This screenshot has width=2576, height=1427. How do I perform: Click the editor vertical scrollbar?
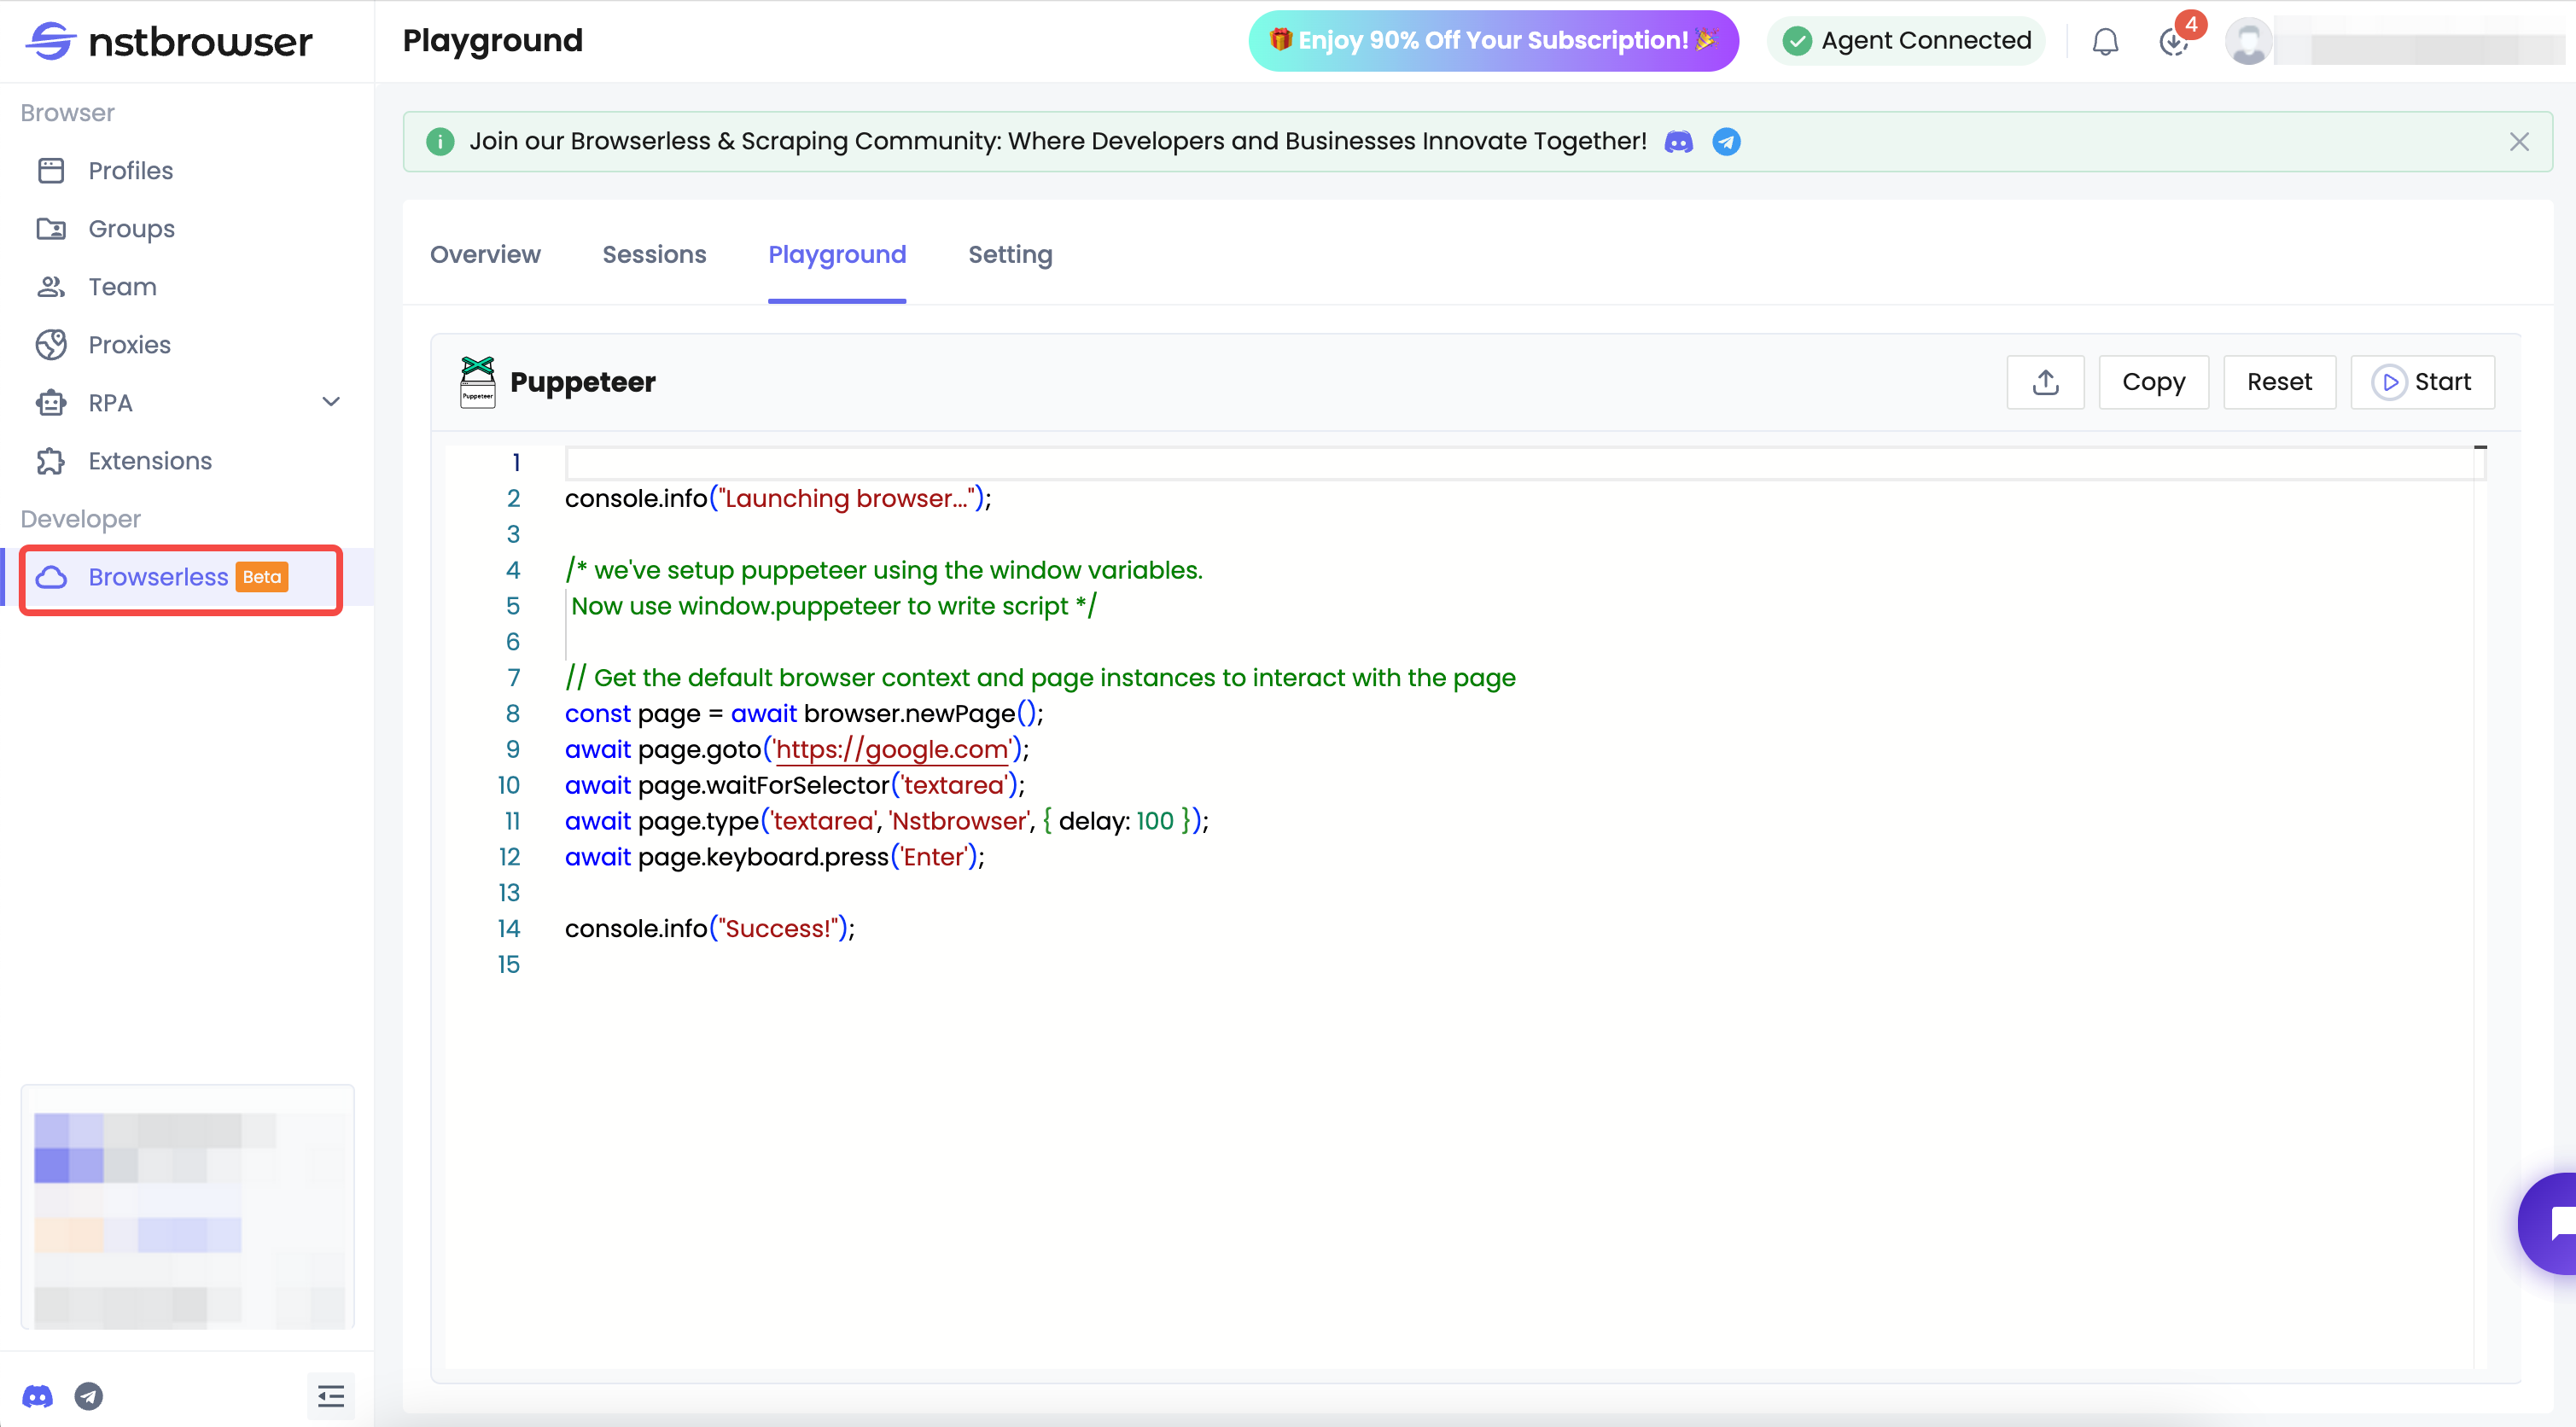coord(2480,906)
